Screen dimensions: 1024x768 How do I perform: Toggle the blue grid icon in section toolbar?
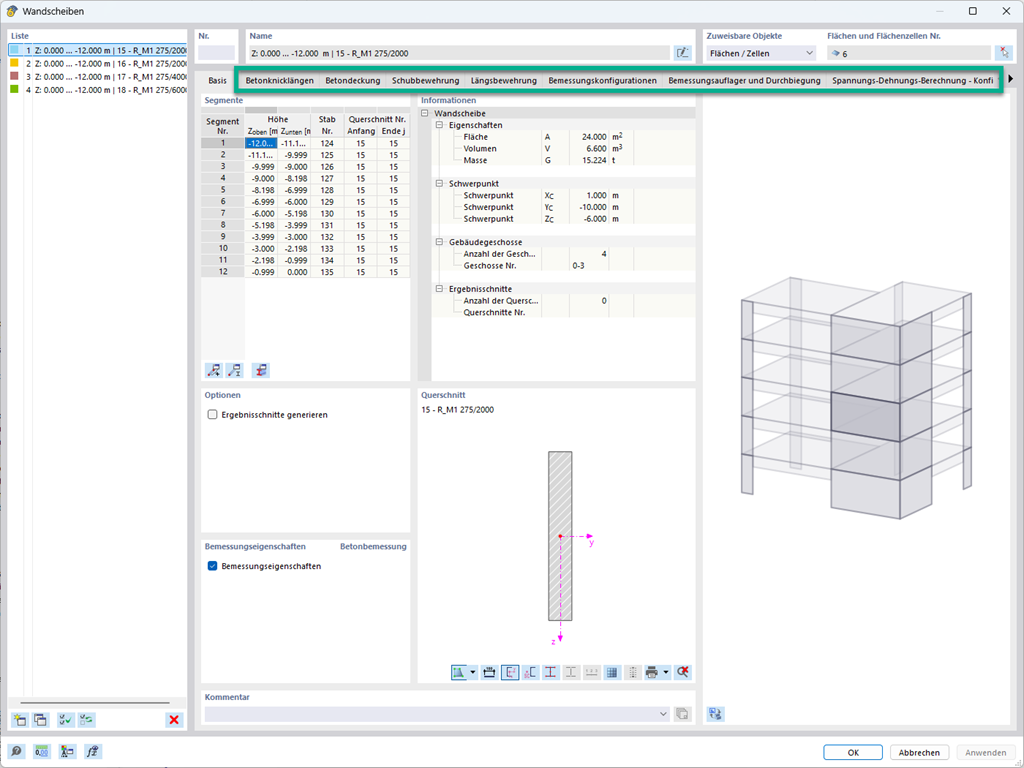coord(612,672)
